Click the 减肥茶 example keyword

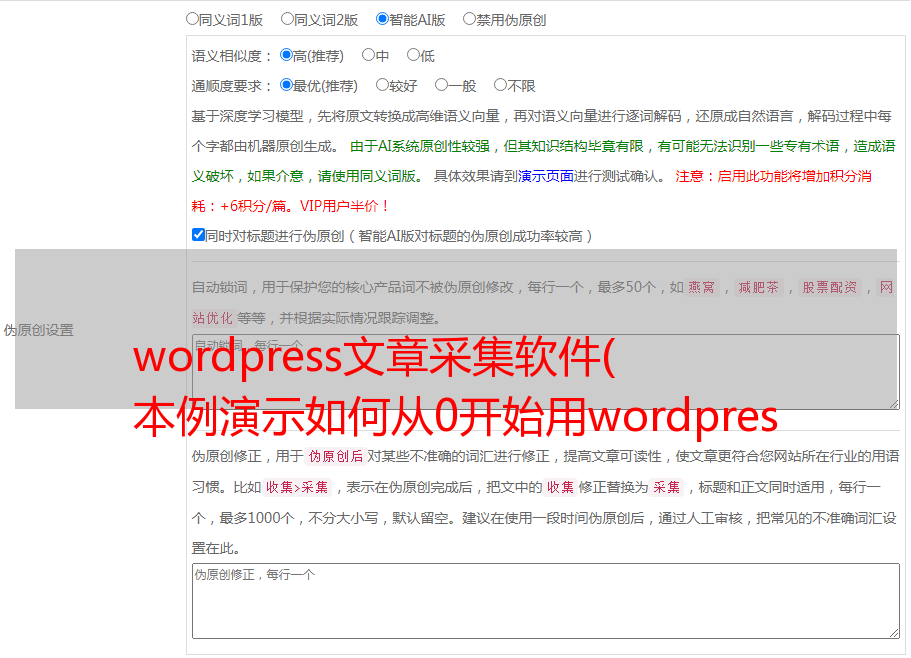click(758, 287)
